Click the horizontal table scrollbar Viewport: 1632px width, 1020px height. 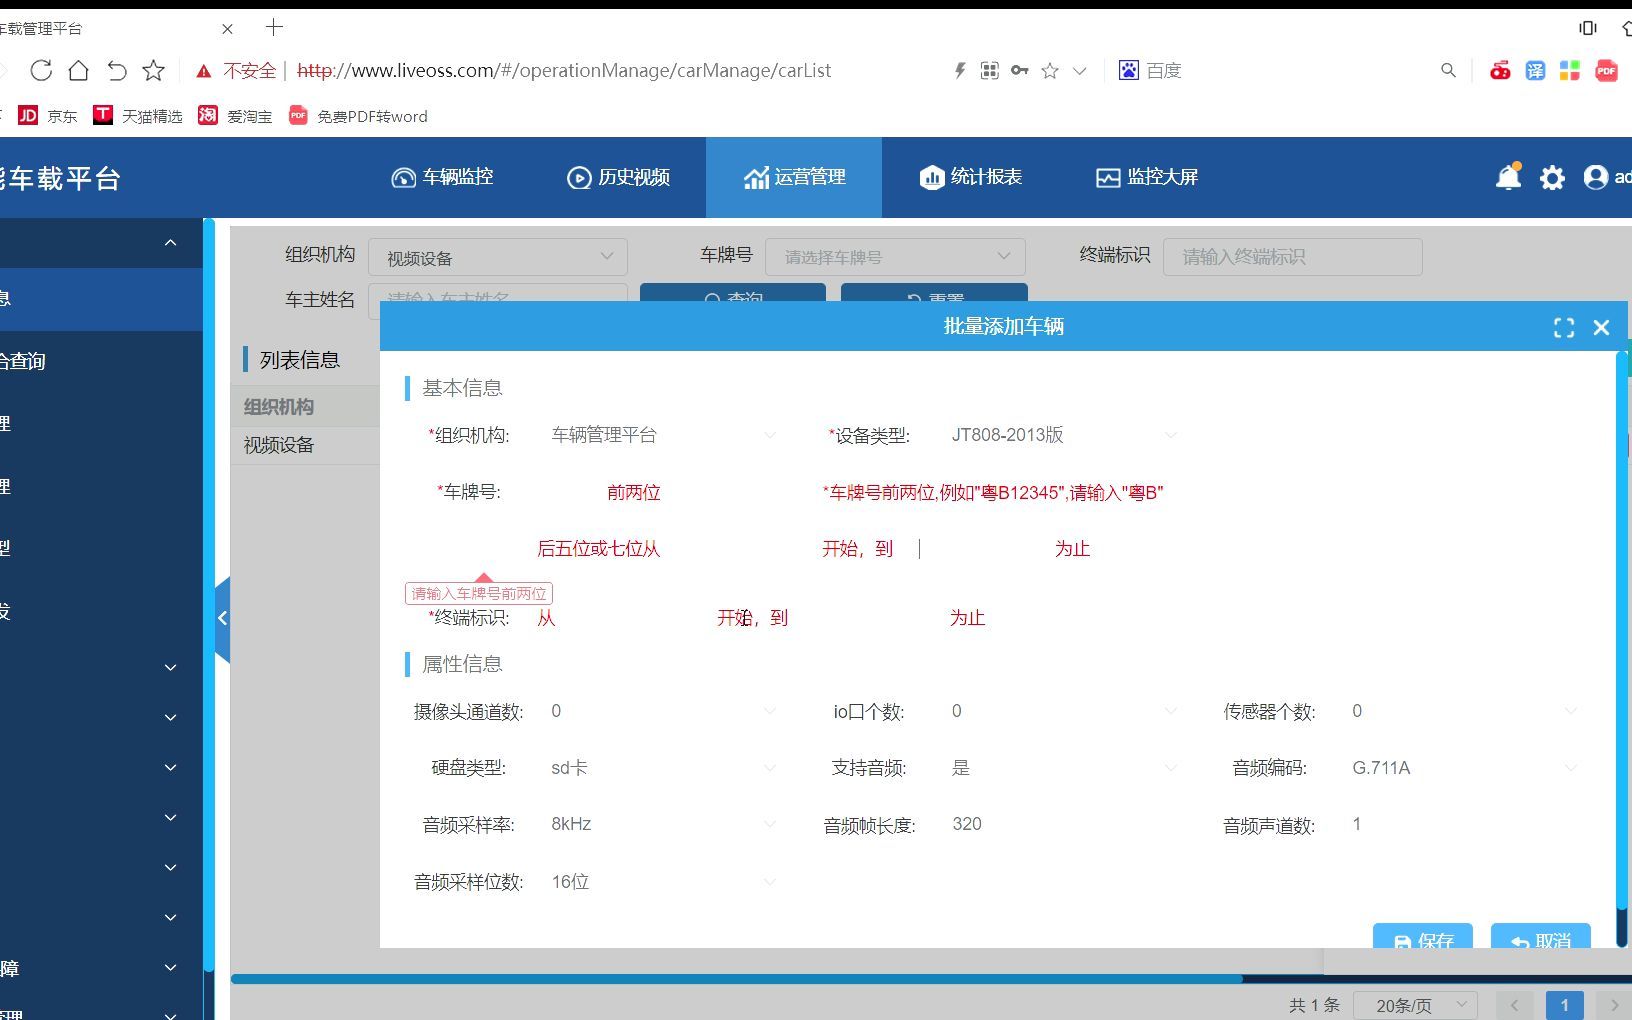737,979
